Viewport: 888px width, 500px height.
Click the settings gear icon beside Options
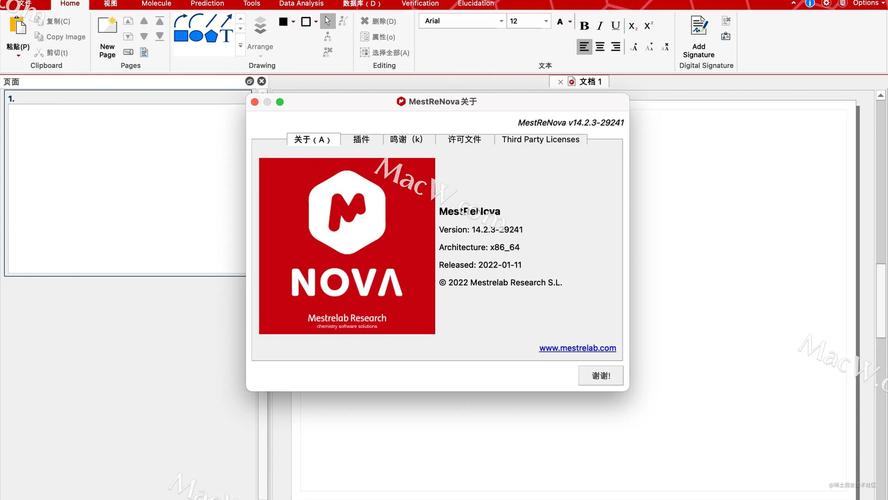tap(826, 3)
